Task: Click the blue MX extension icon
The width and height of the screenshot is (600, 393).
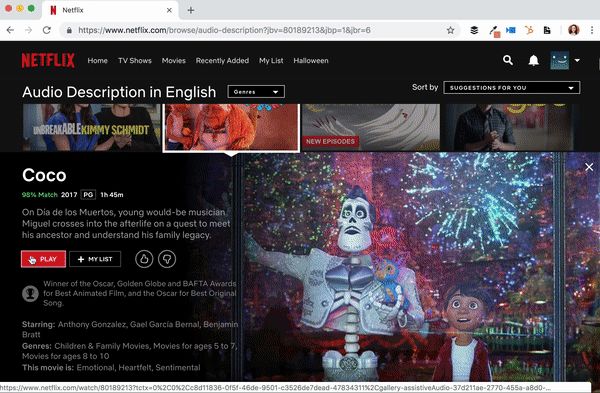Action: (510, 30)
